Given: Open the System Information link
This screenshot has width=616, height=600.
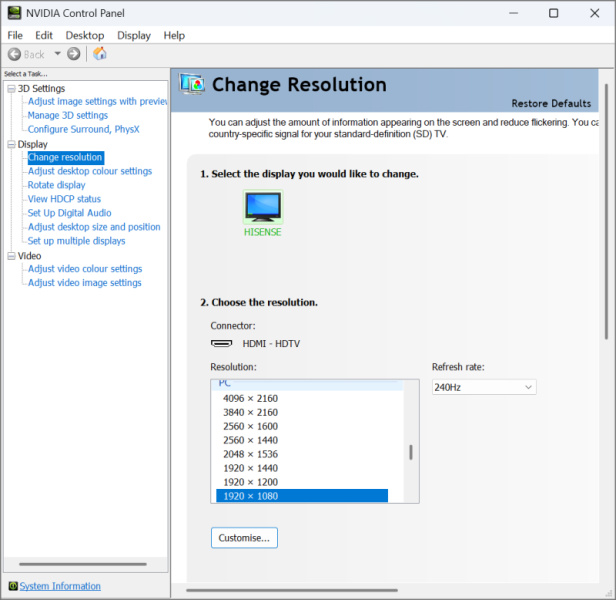Looking at the screenshot, I should point(60,586).
